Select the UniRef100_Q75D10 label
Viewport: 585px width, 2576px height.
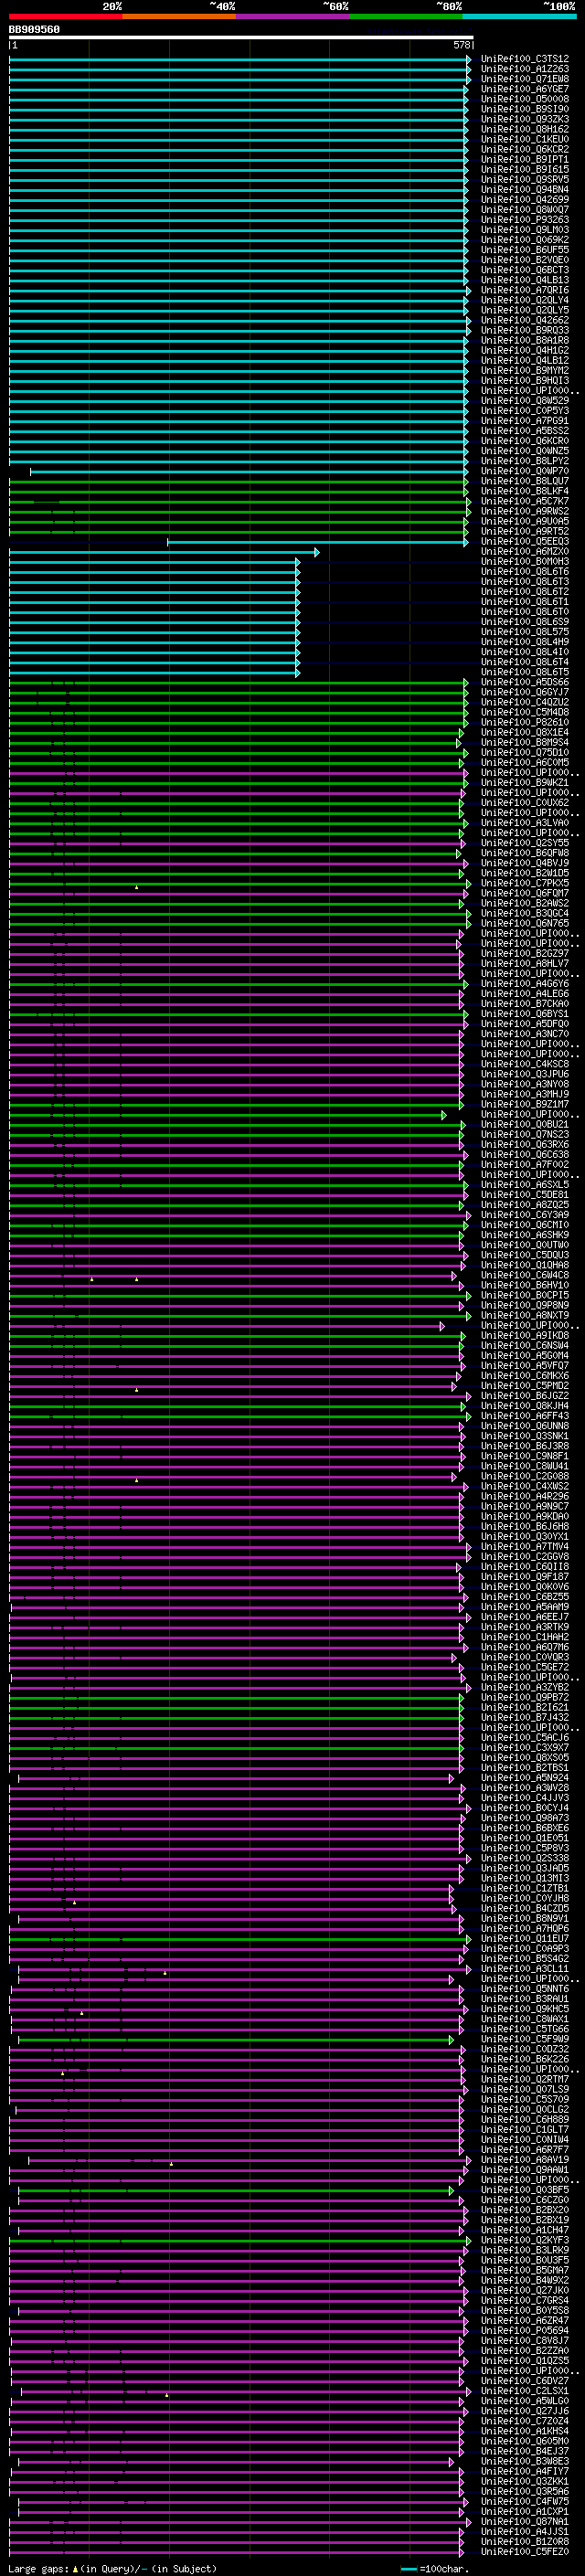pos(525,752)
